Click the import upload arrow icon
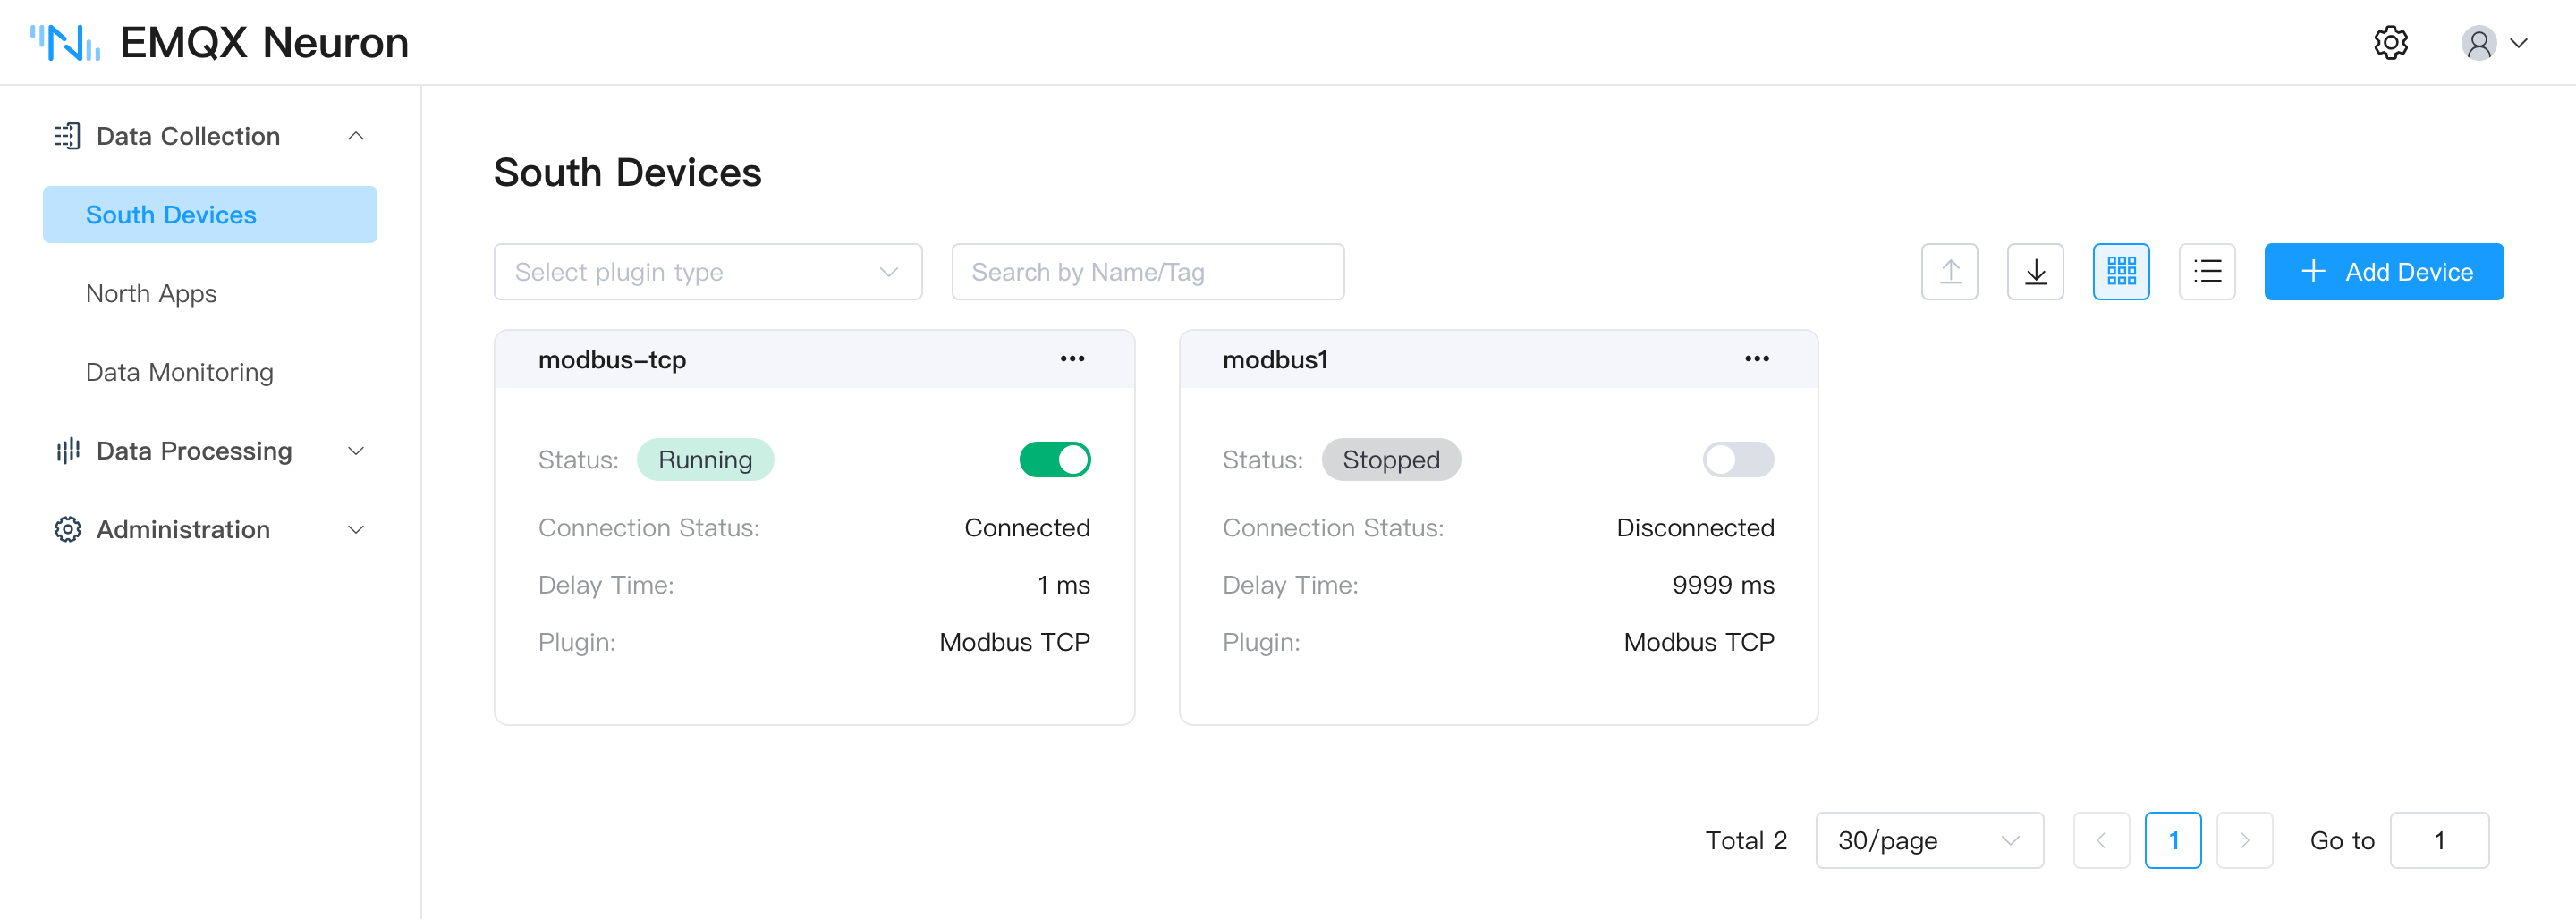 click(x=1949, y=272)
